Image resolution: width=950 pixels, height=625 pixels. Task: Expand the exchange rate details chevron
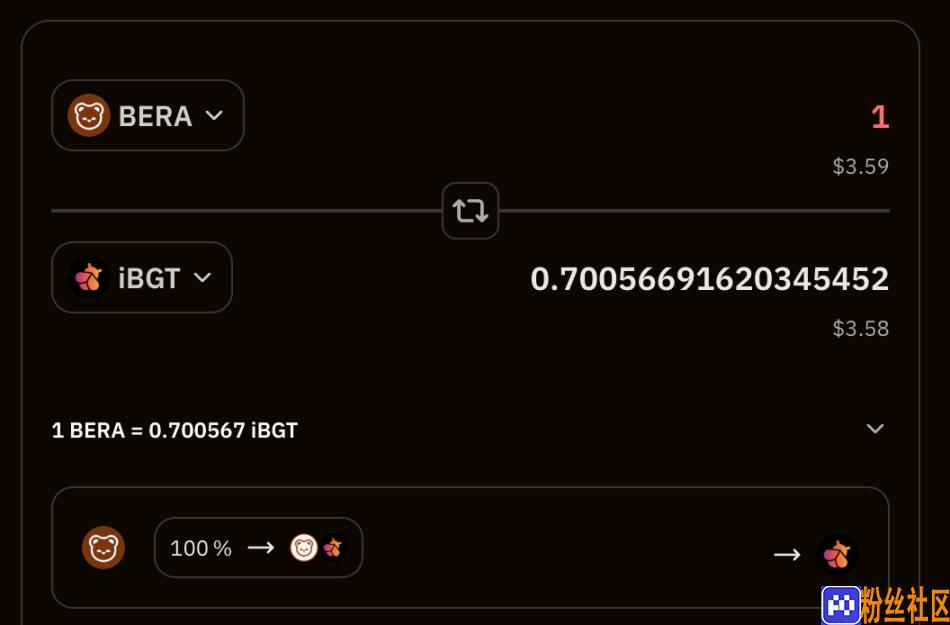tap(875, 429)
